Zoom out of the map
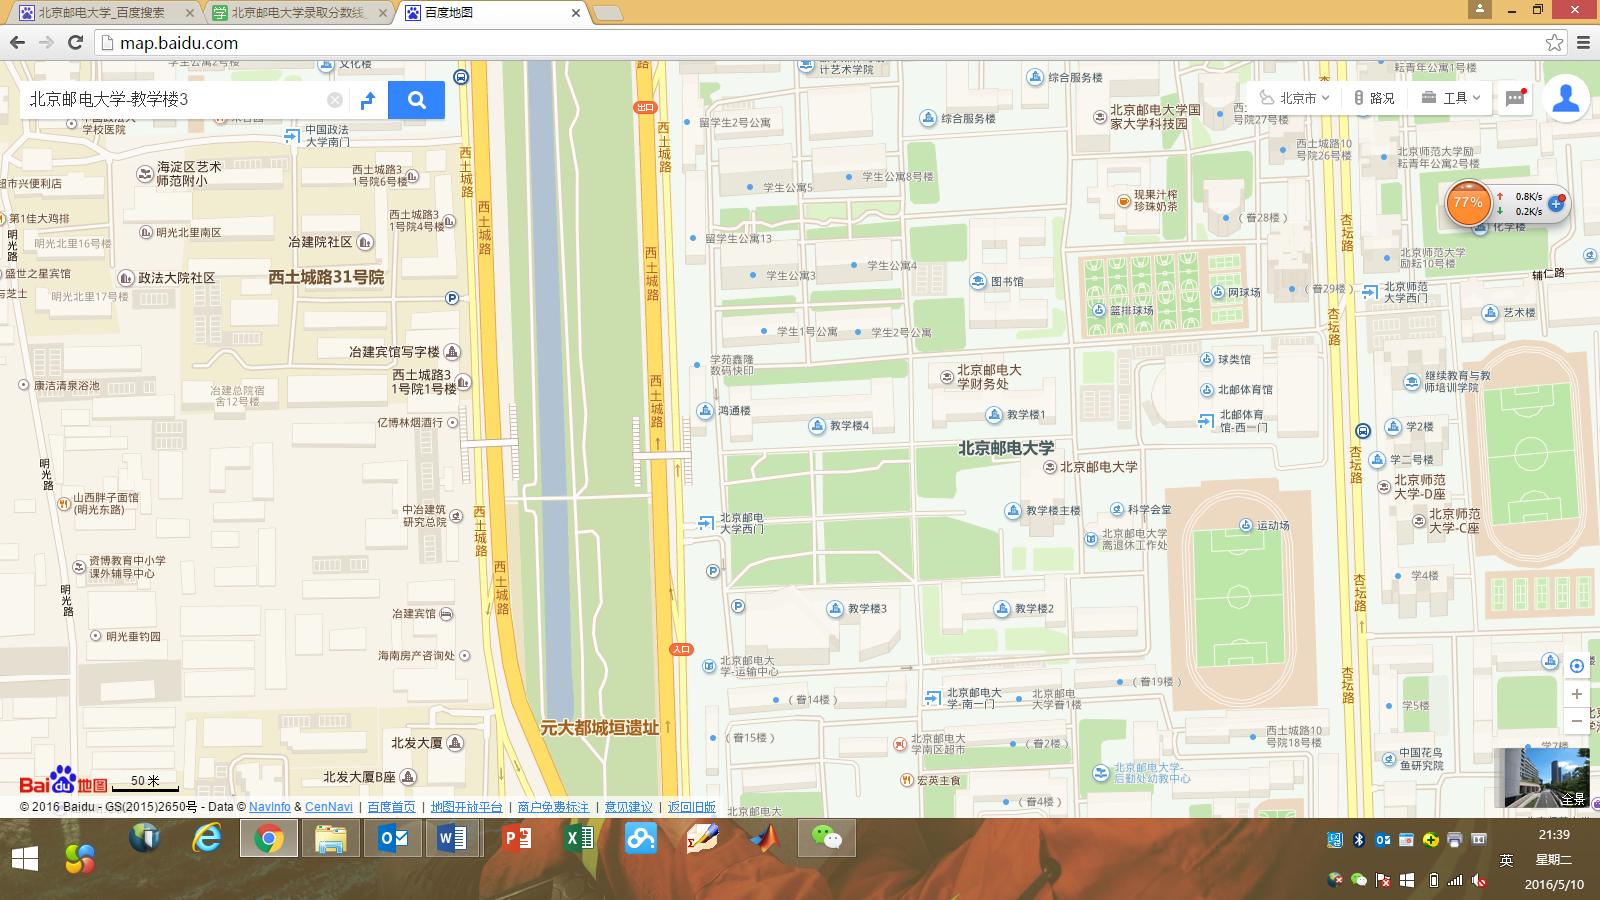The width and height of the screenshot is (1600, 900). coord(1577,721)
